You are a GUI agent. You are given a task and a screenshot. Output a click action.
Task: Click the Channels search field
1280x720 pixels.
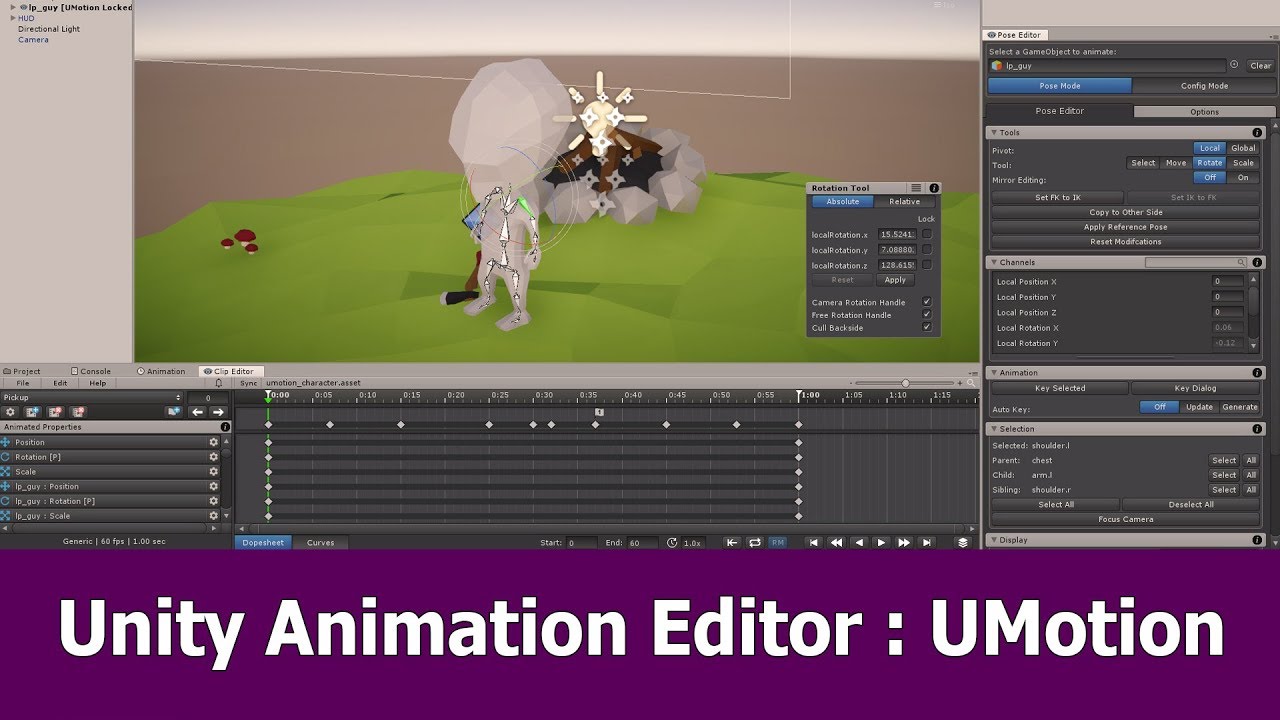tap(1196, 263)
